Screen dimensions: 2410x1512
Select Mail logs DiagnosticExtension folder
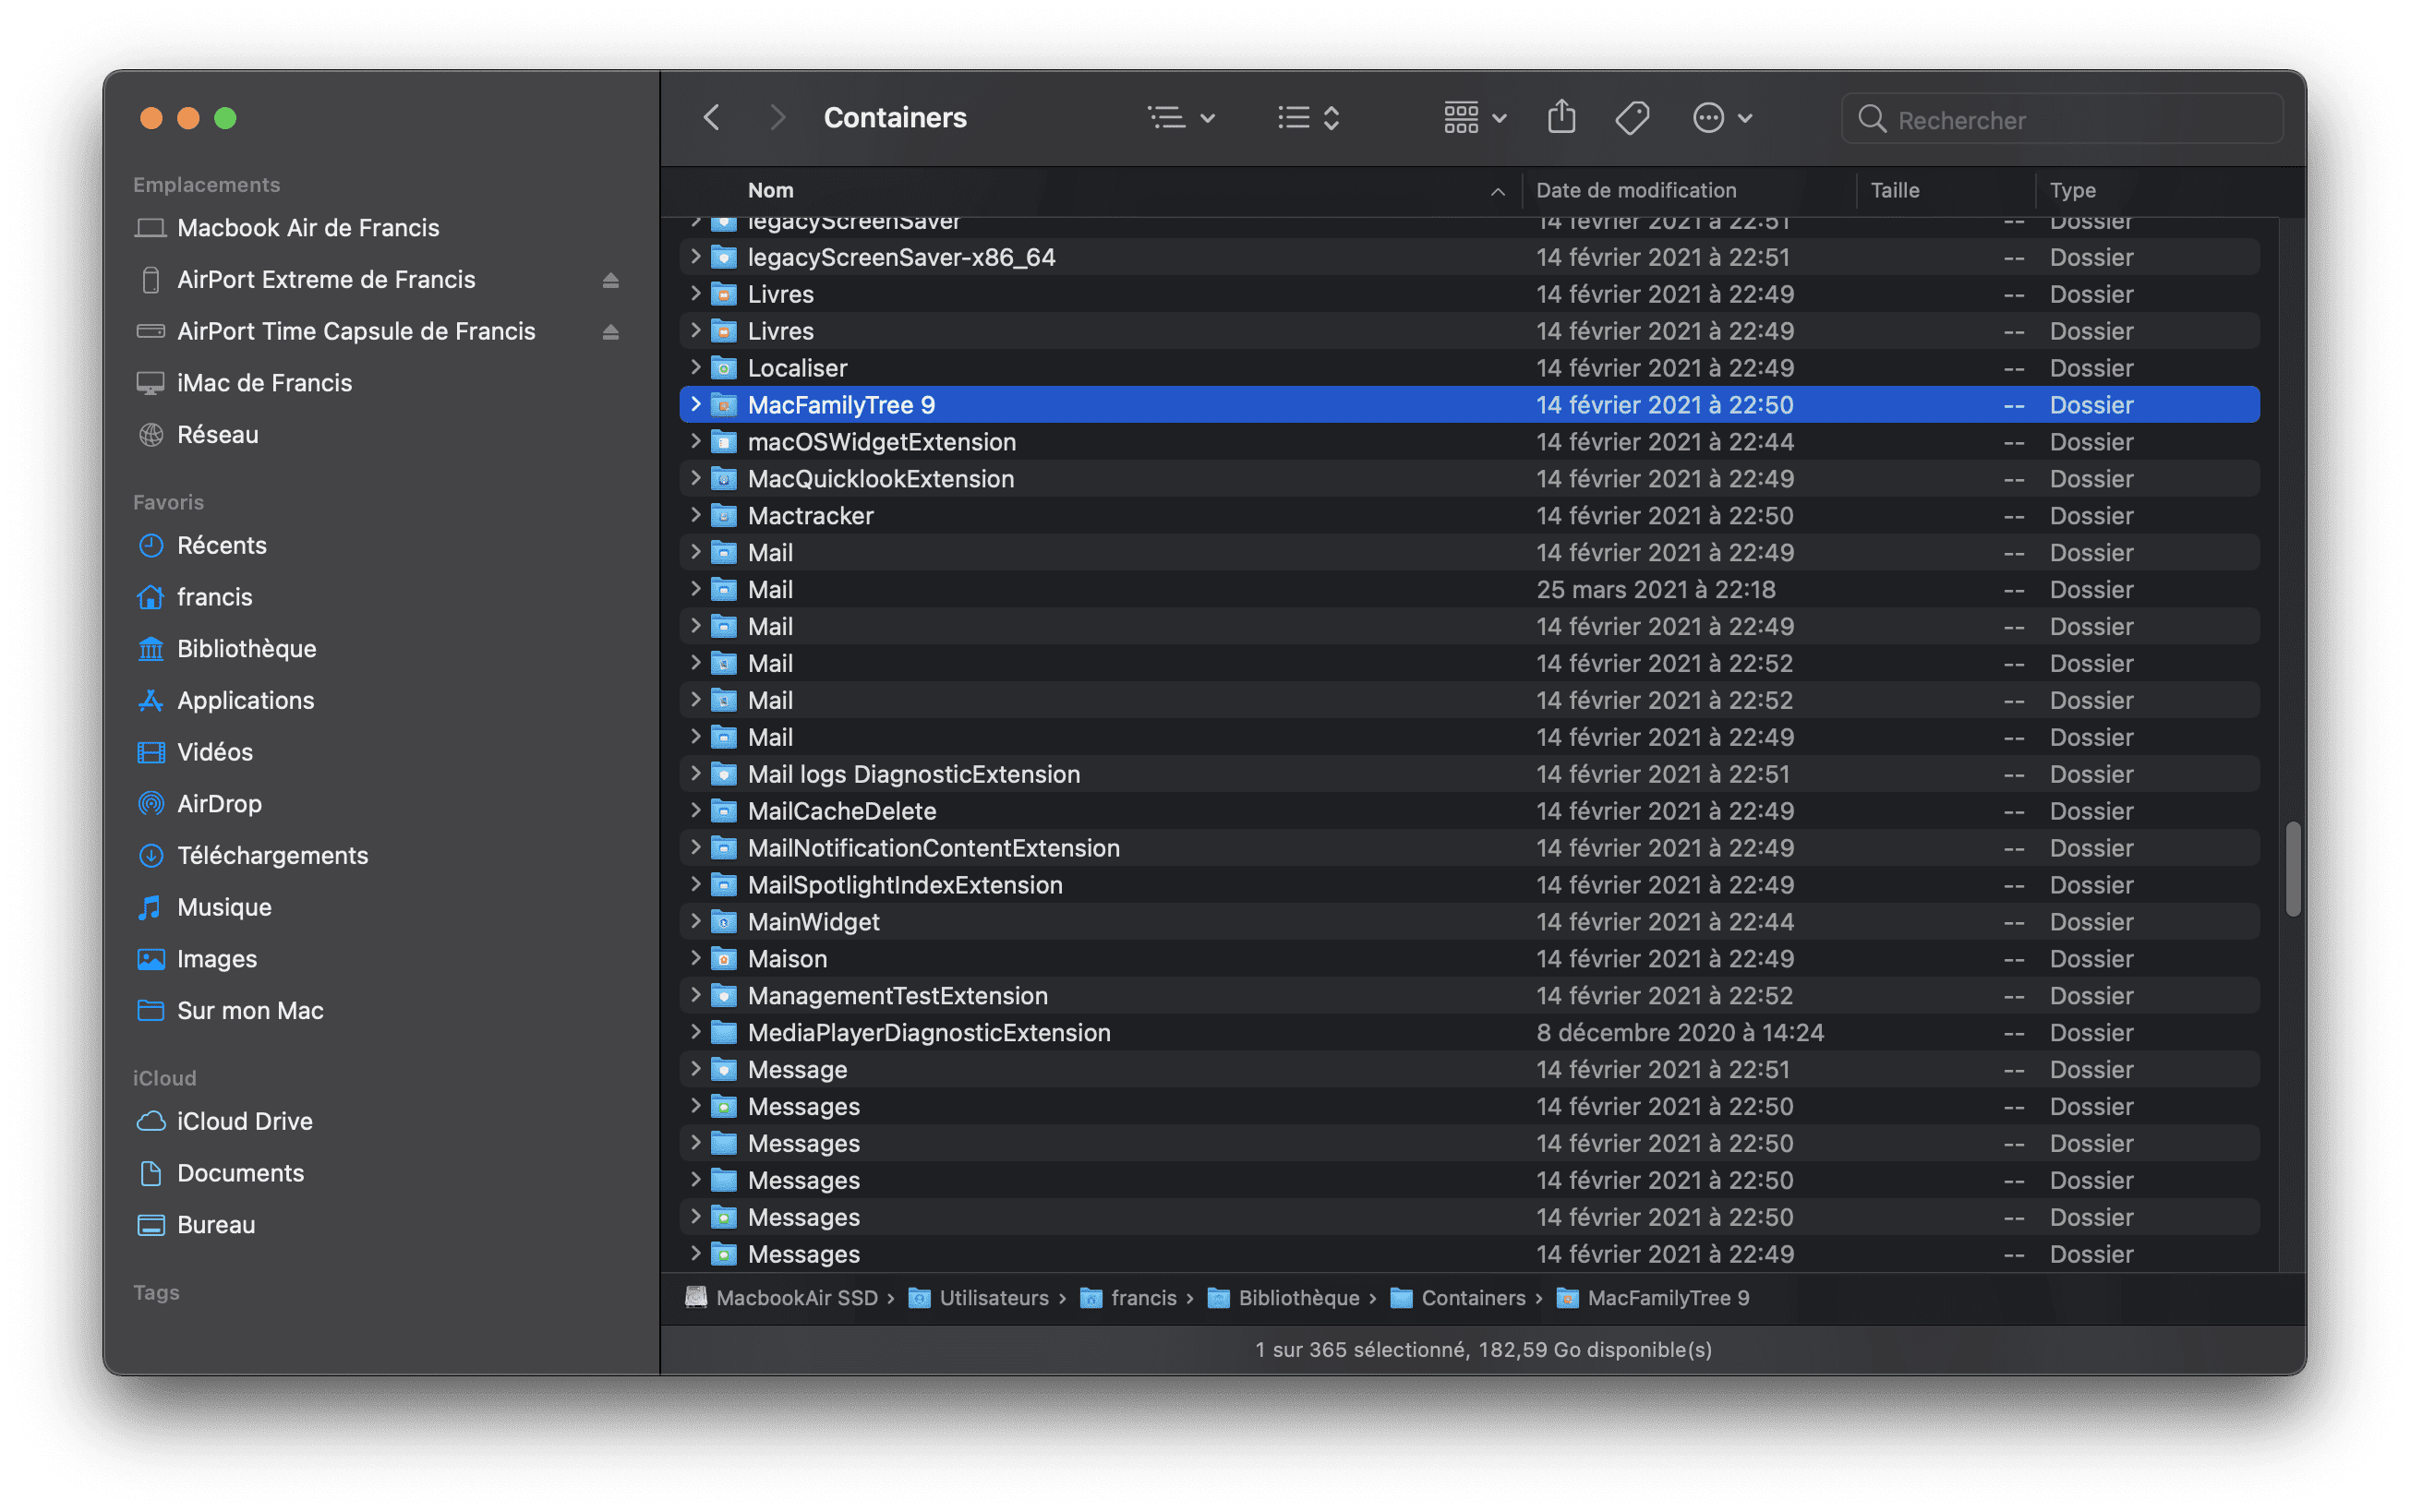(1469, 774)
